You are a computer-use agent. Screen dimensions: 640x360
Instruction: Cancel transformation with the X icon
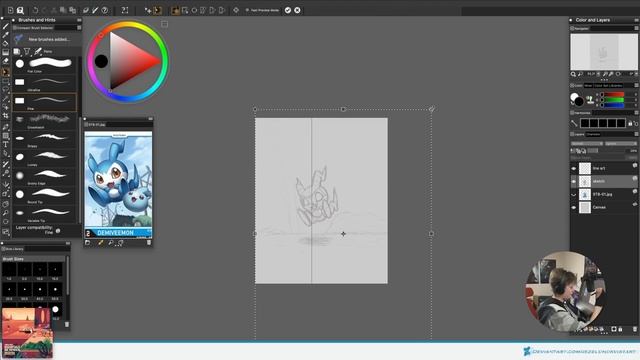[x=297, y=10]
